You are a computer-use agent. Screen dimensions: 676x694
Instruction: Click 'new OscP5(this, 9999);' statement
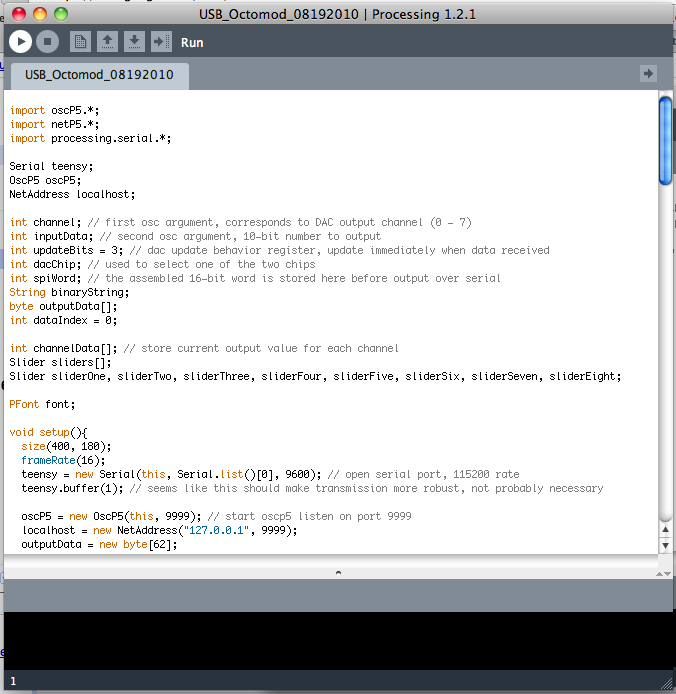click(135, 517)
